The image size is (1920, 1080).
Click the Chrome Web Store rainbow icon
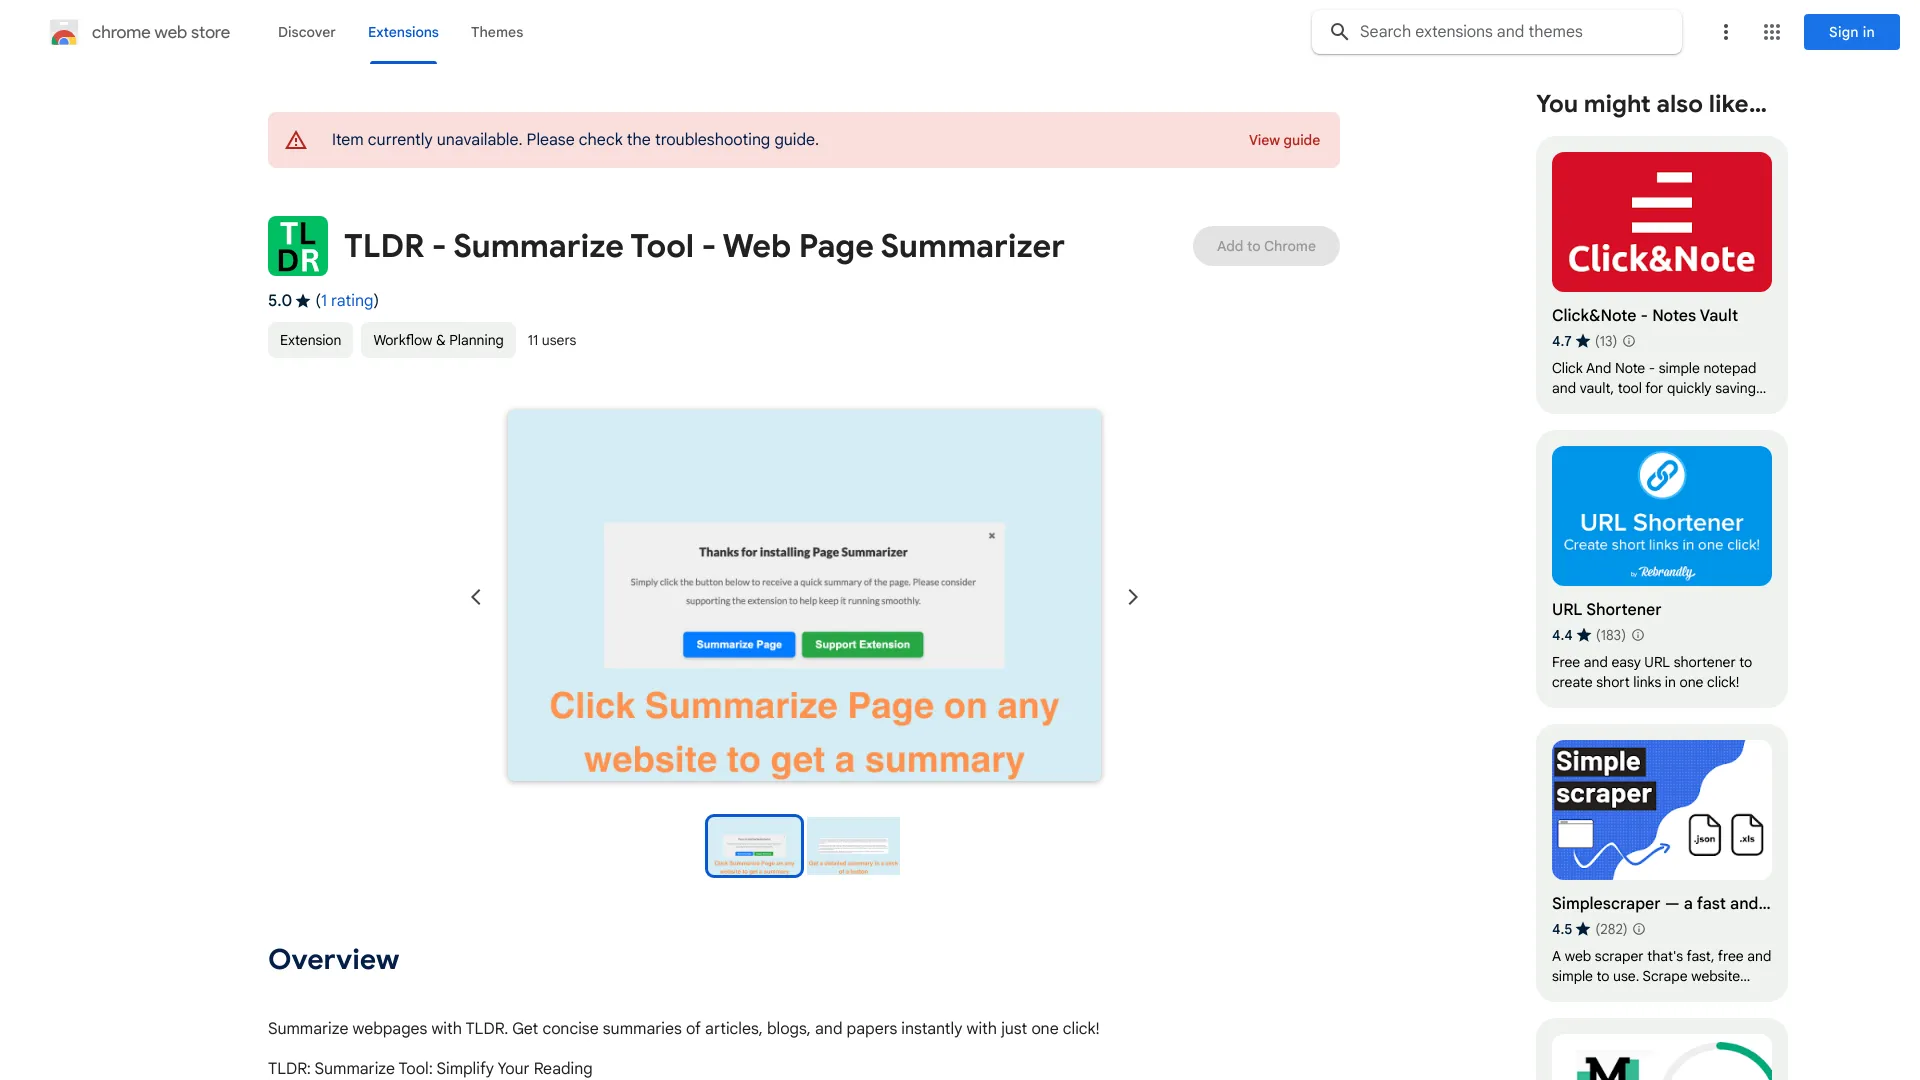click(x=62, y=32)
